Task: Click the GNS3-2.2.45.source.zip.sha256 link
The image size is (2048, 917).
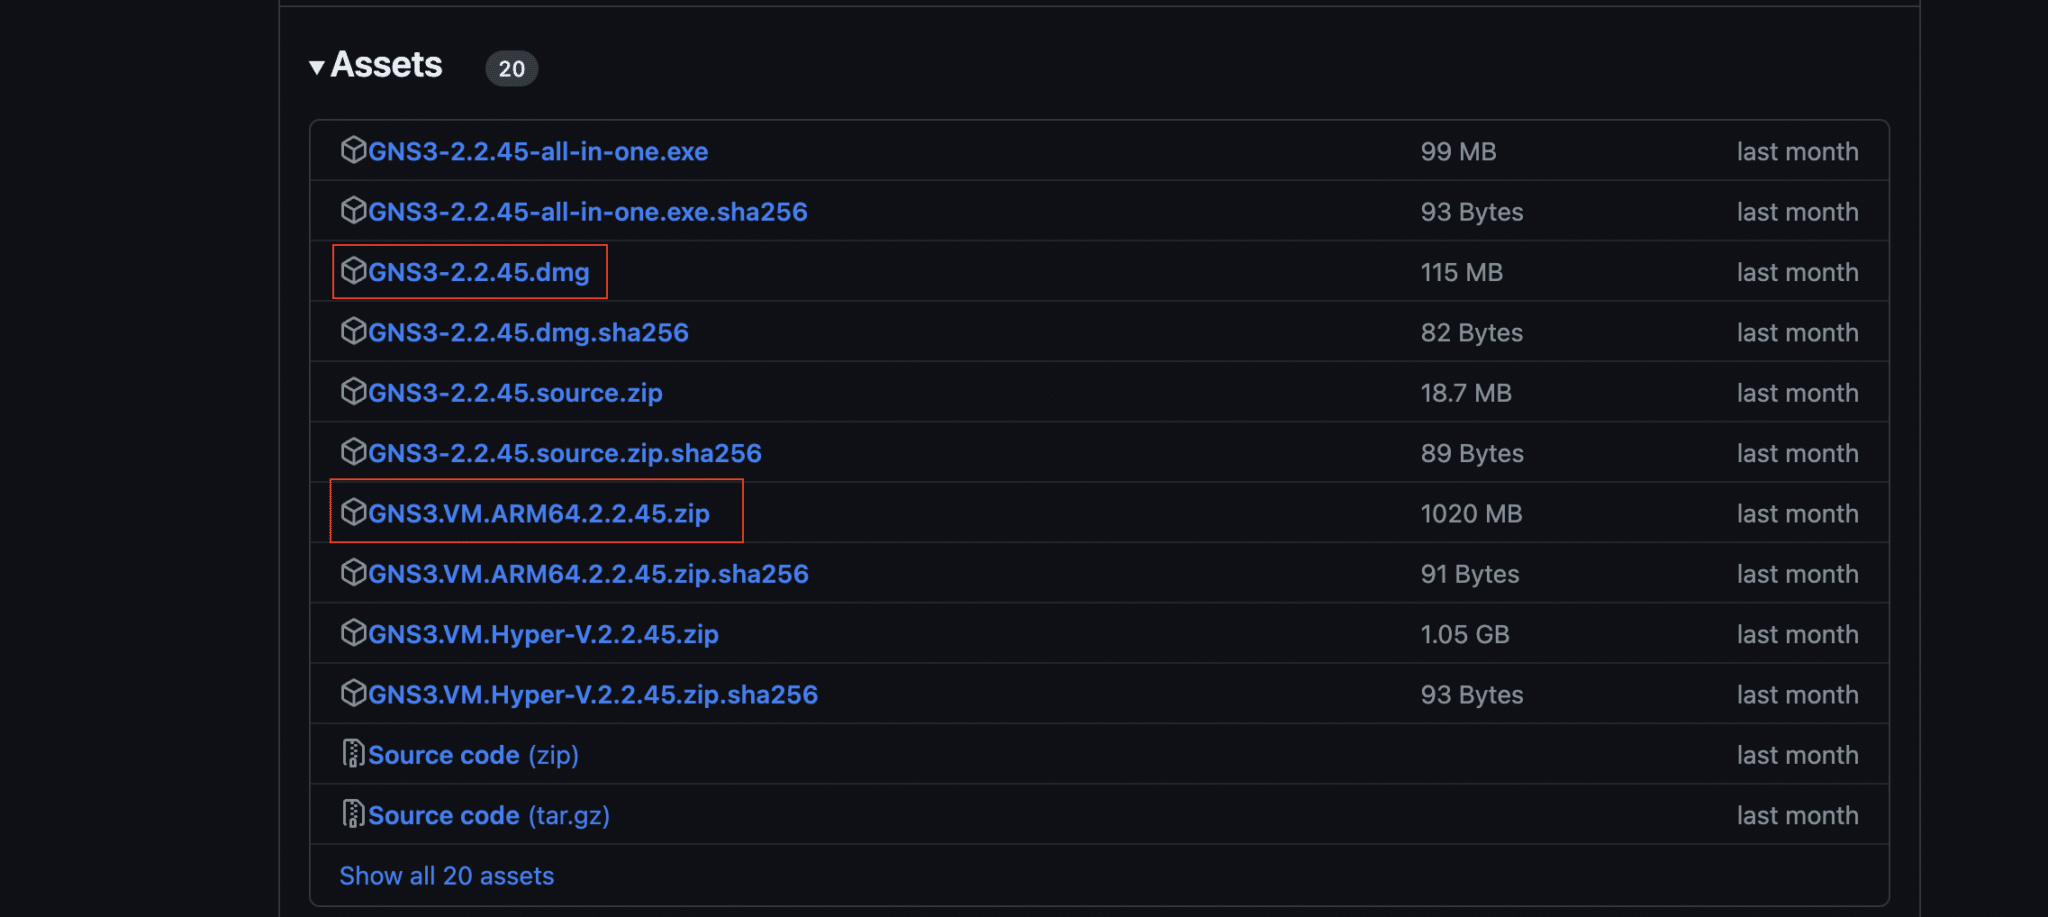Action: 566,452
